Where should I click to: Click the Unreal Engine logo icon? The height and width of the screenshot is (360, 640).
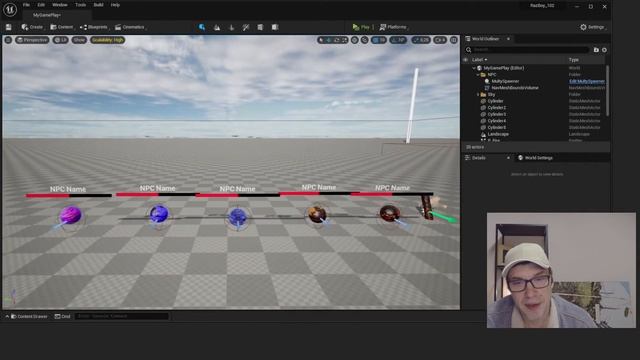coord(10,9)
